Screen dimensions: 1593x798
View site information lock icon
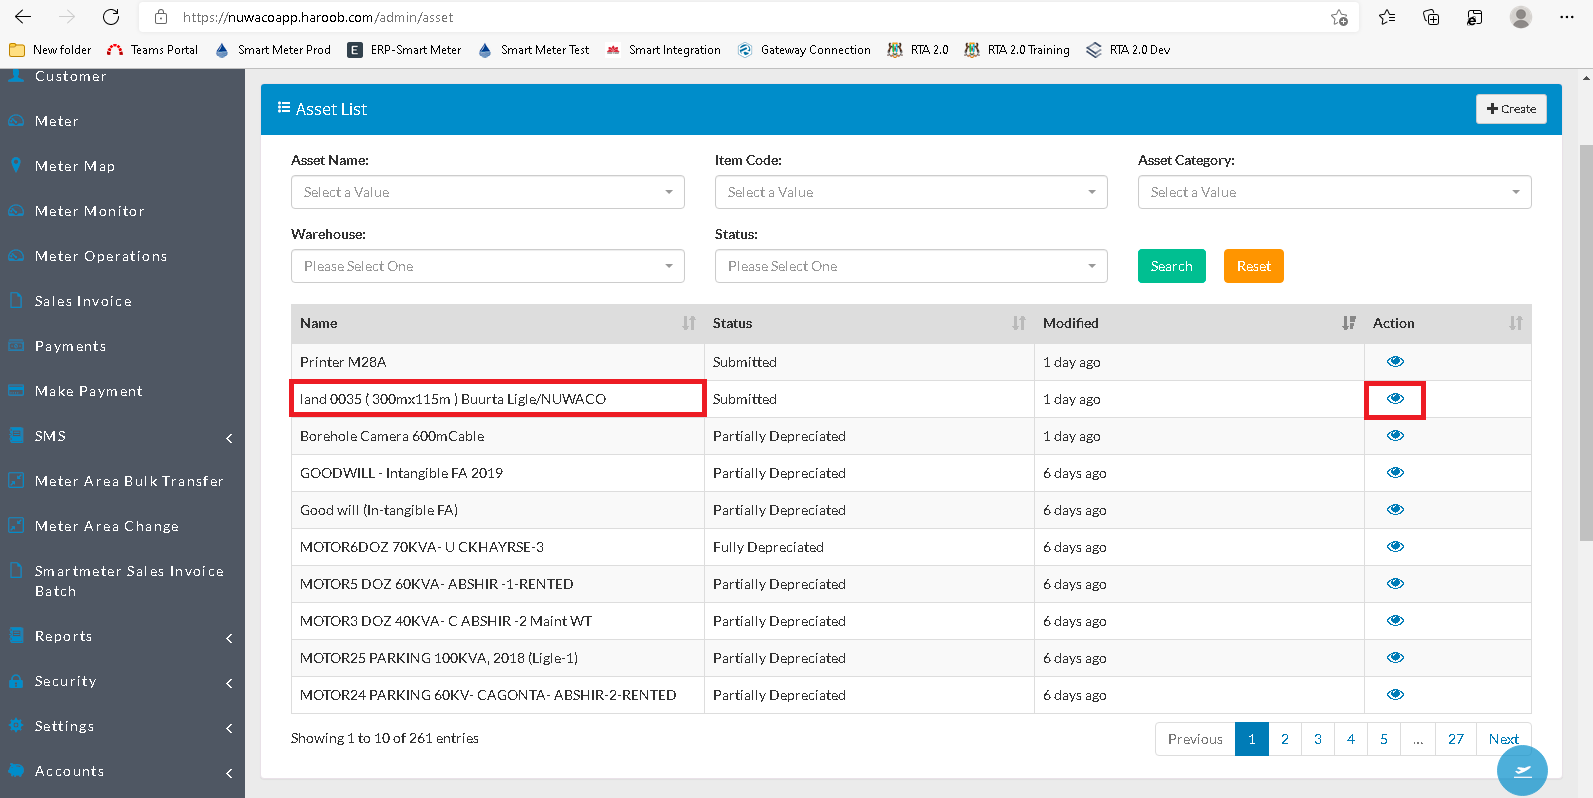[161, 17]
